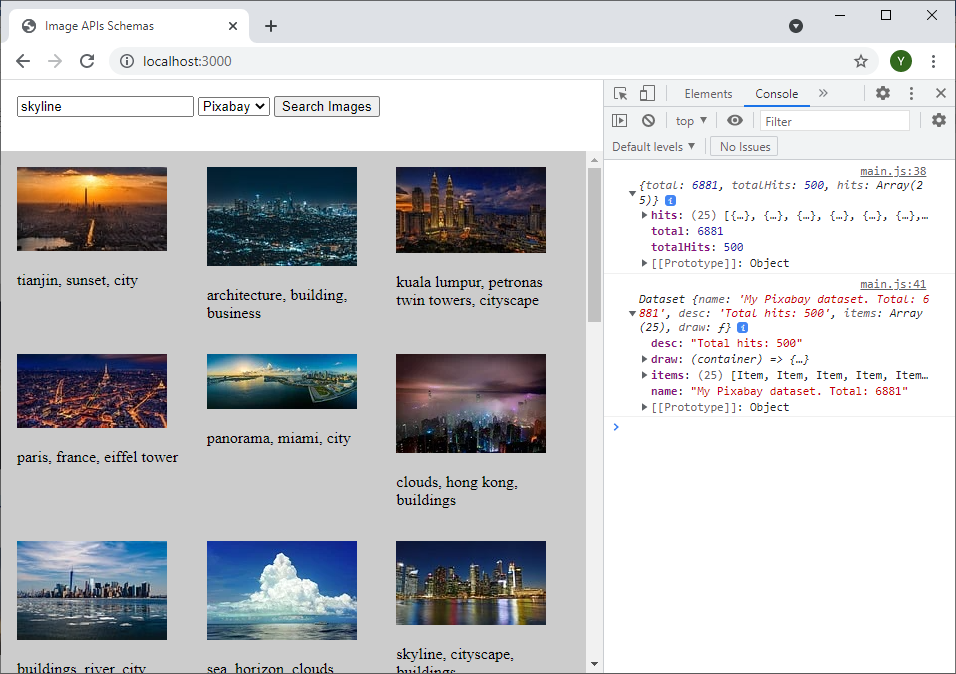This screenshot has width=956, height=674.
Task: Open the paris eiffel tower thumbnail
Action: (x=91, y=390)
